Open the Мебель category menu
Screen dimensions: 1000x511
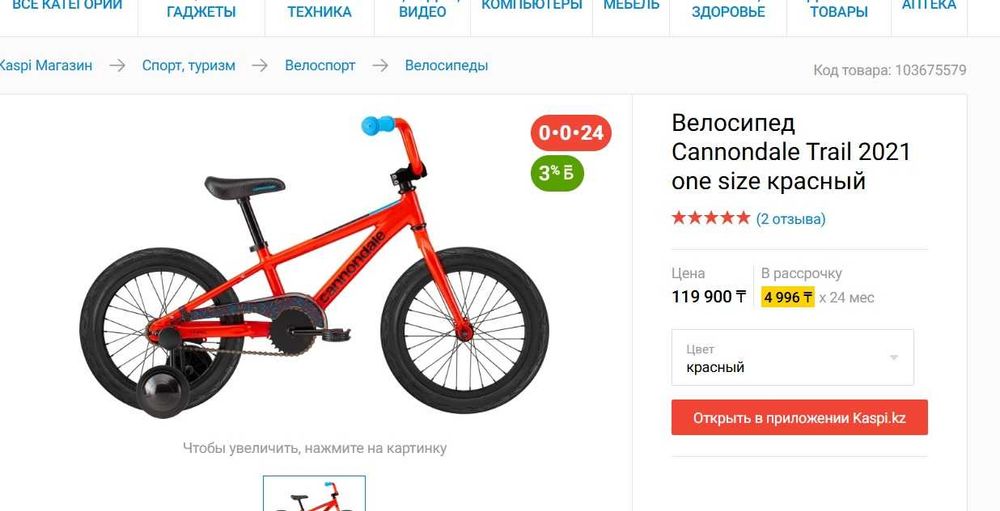631,6
